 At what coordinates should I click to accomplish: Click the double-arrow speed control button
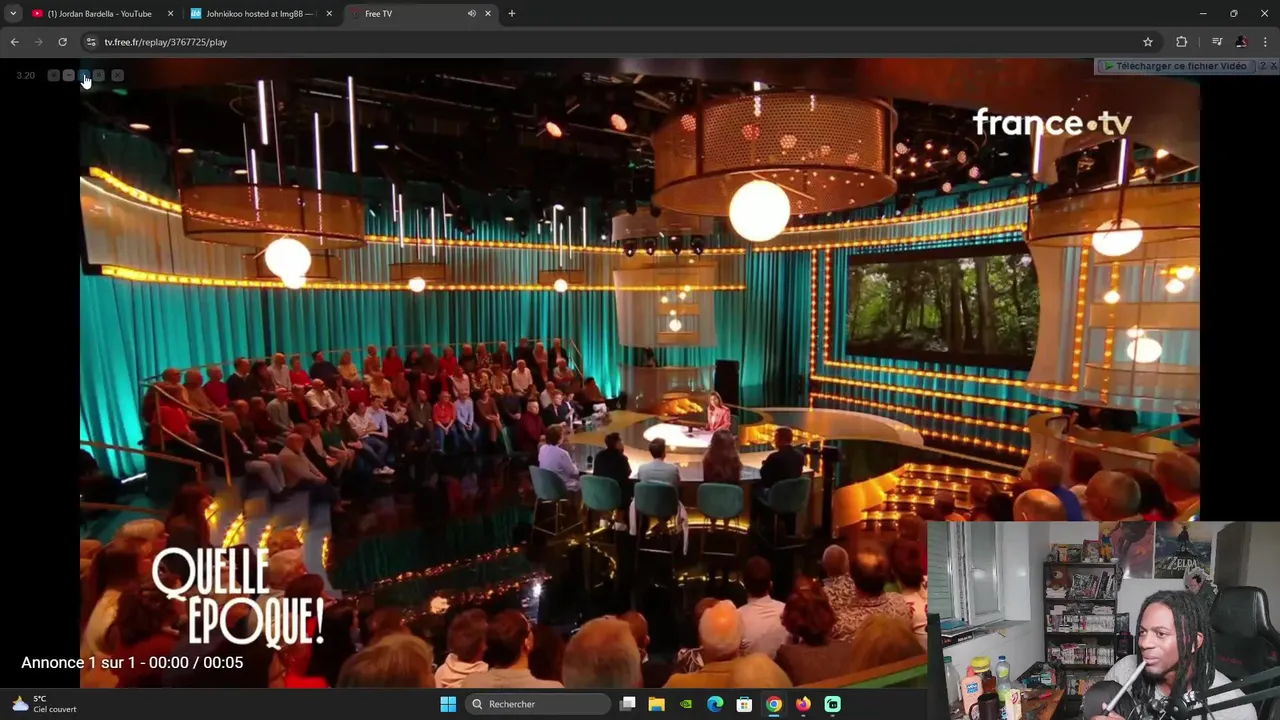[x=99, y=75]
